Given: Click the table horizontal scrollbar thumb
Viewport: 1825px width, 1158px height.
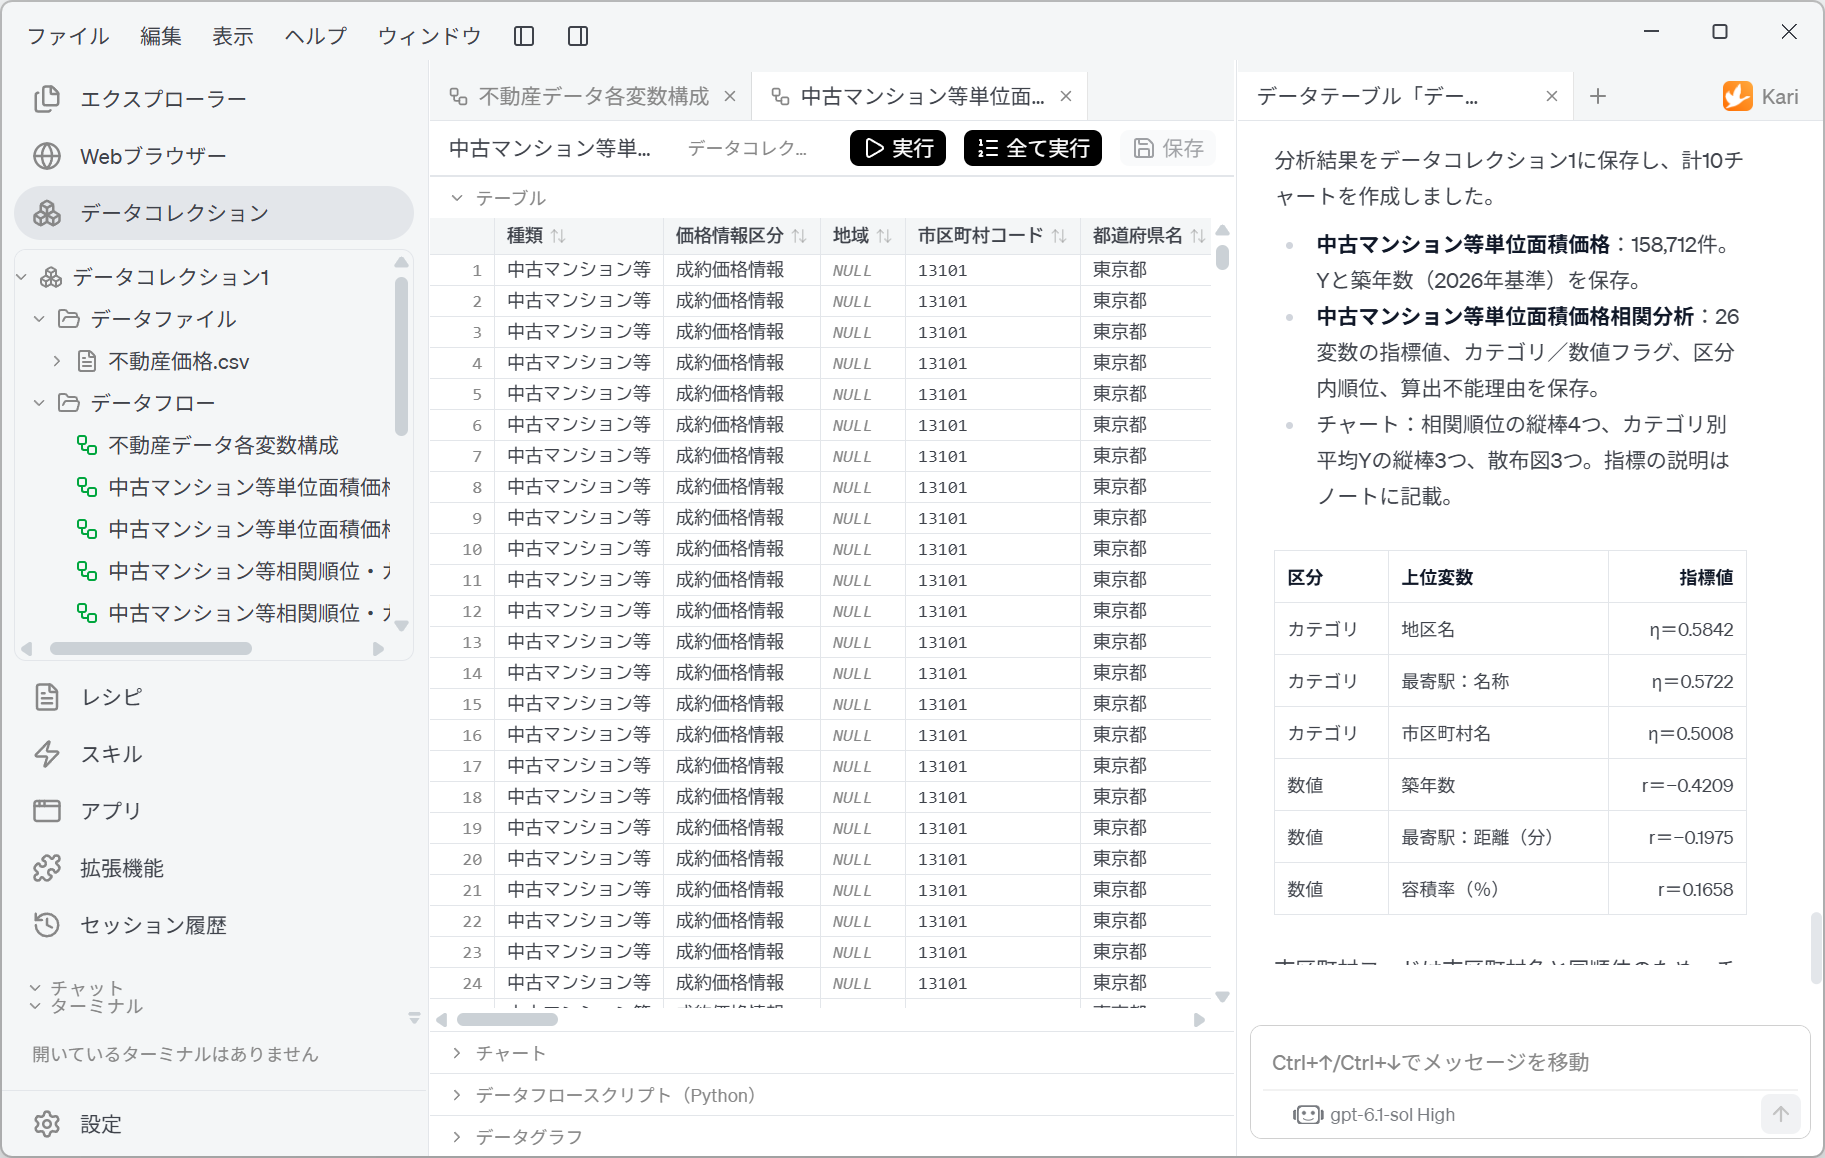Looking at the screenshot, I should [x=507, y=1020].
